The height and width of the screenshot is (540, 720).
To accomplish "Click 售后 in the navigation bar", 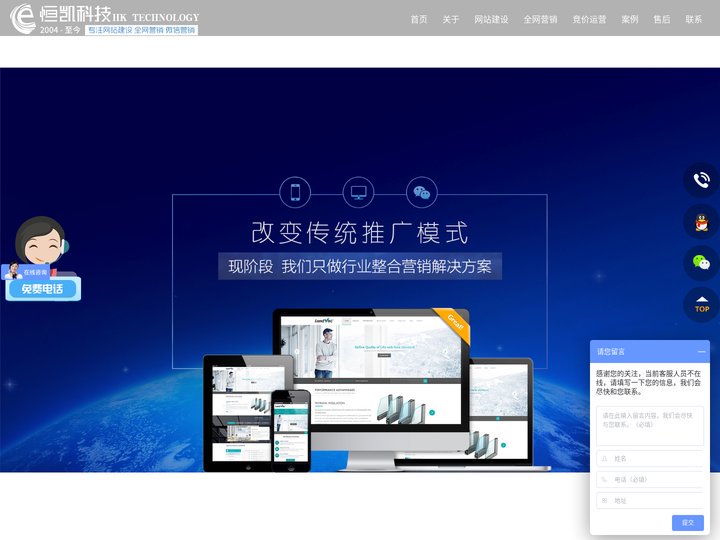I will click(662, 19).
